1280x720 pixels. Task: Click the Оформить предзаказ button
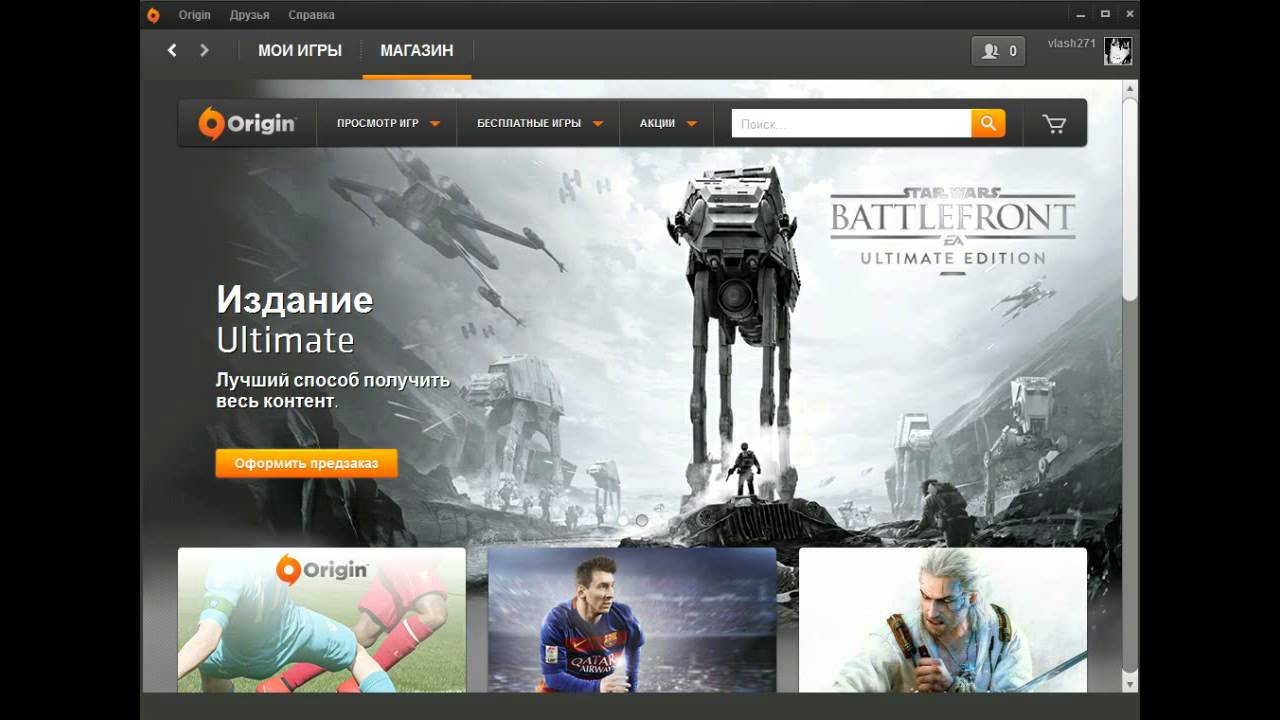(x=306, y=463)
